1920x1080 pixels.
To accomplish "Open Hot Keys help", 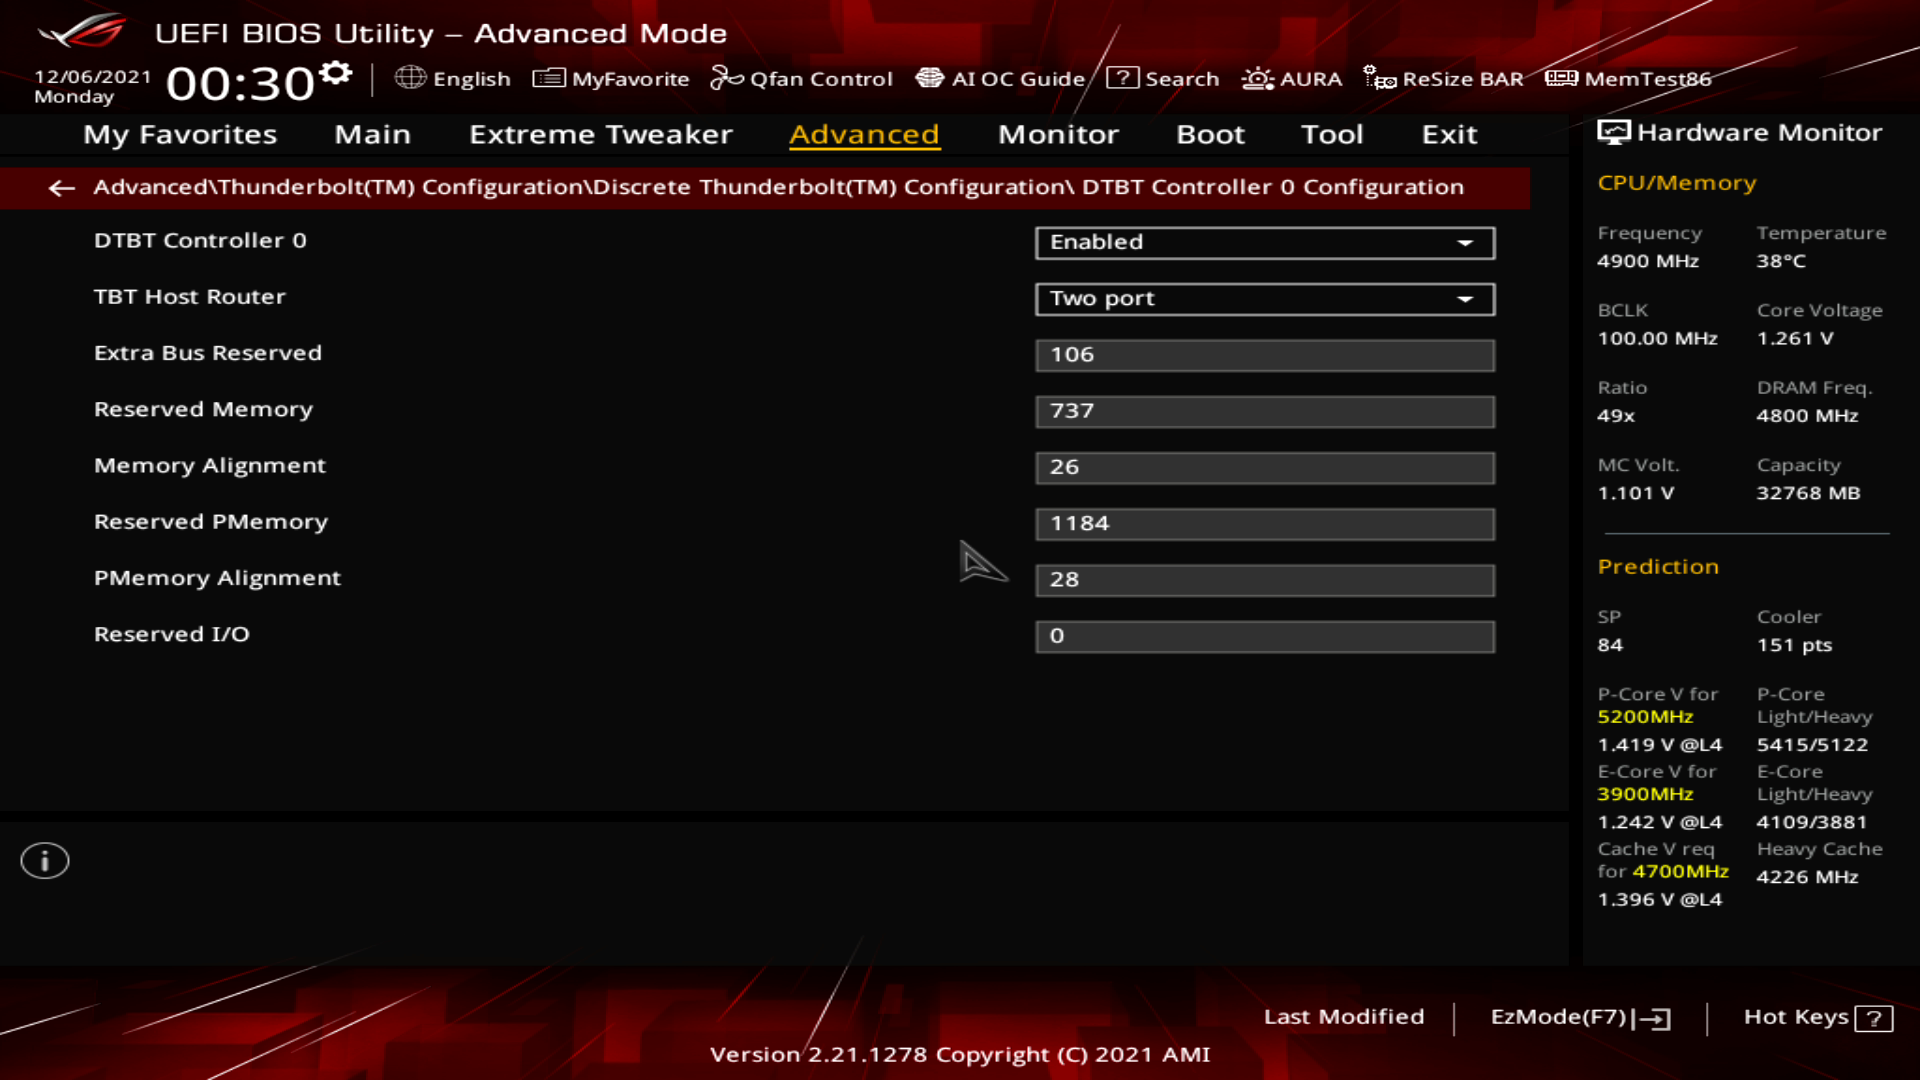I will [1817, 1017].
